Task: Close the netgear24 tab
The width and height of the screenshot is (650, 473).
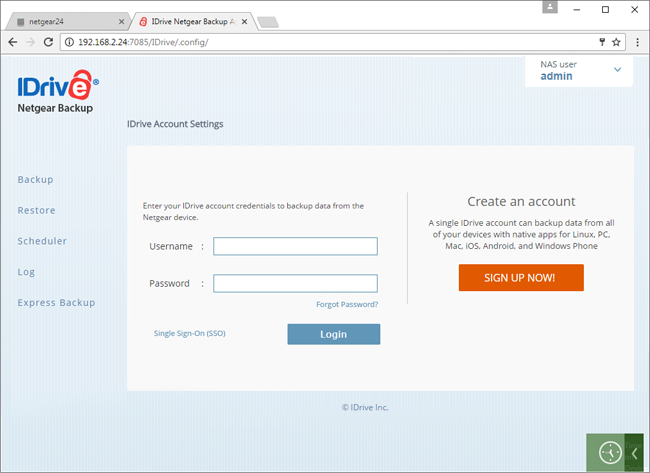Action: tap(121, 22)
